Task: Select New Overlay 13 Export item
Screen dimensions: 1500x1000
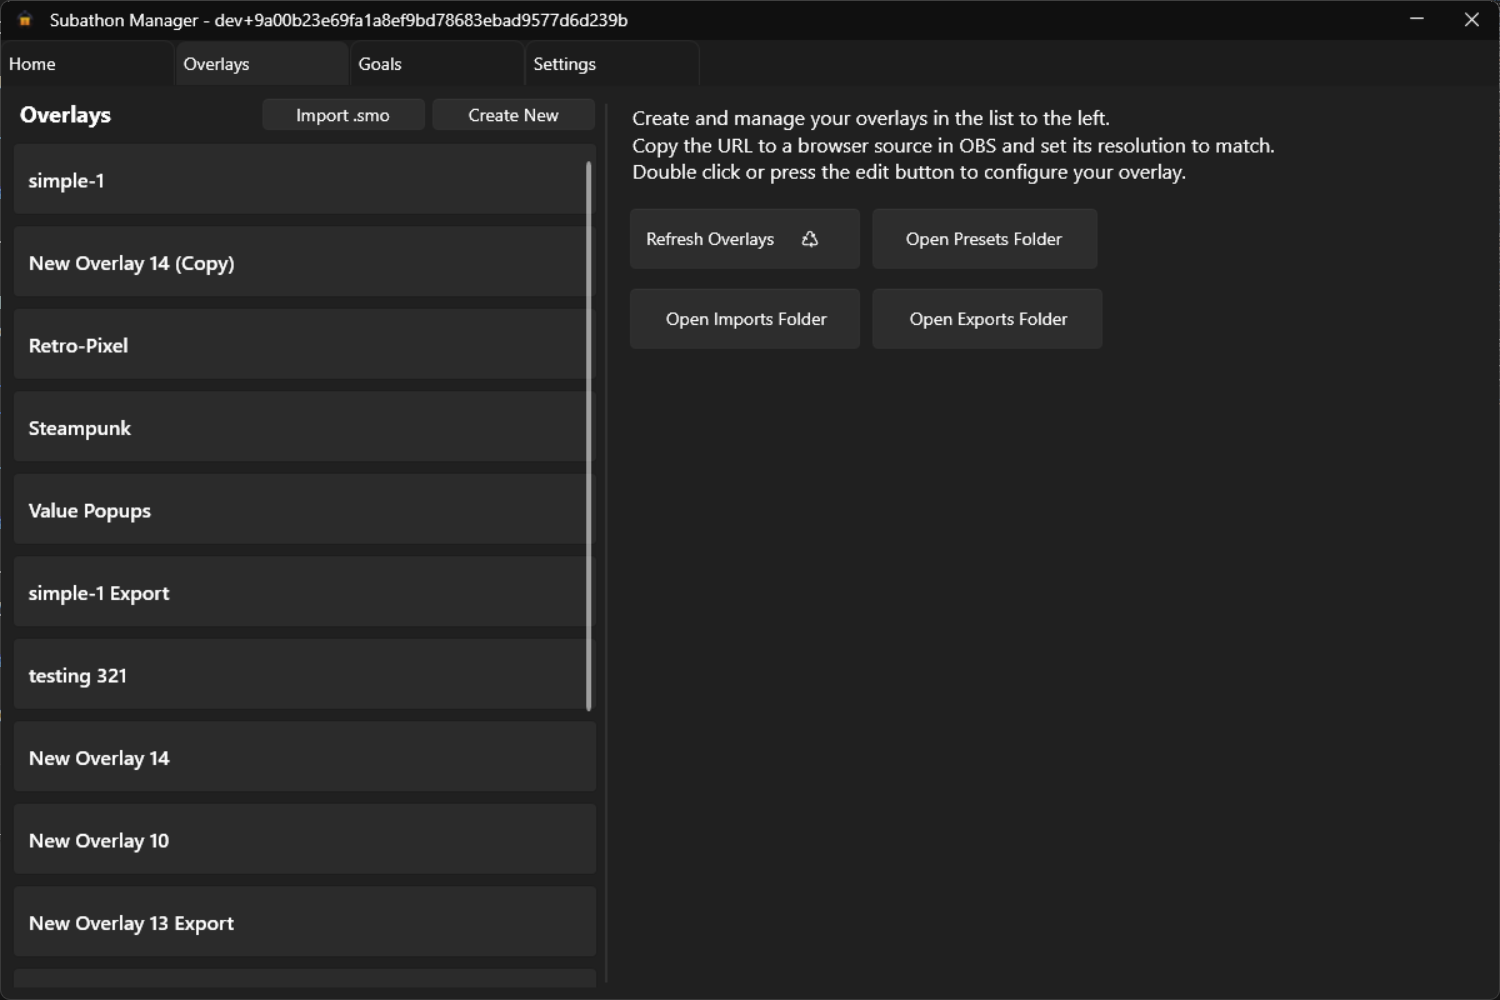Action: coord(300,922)
